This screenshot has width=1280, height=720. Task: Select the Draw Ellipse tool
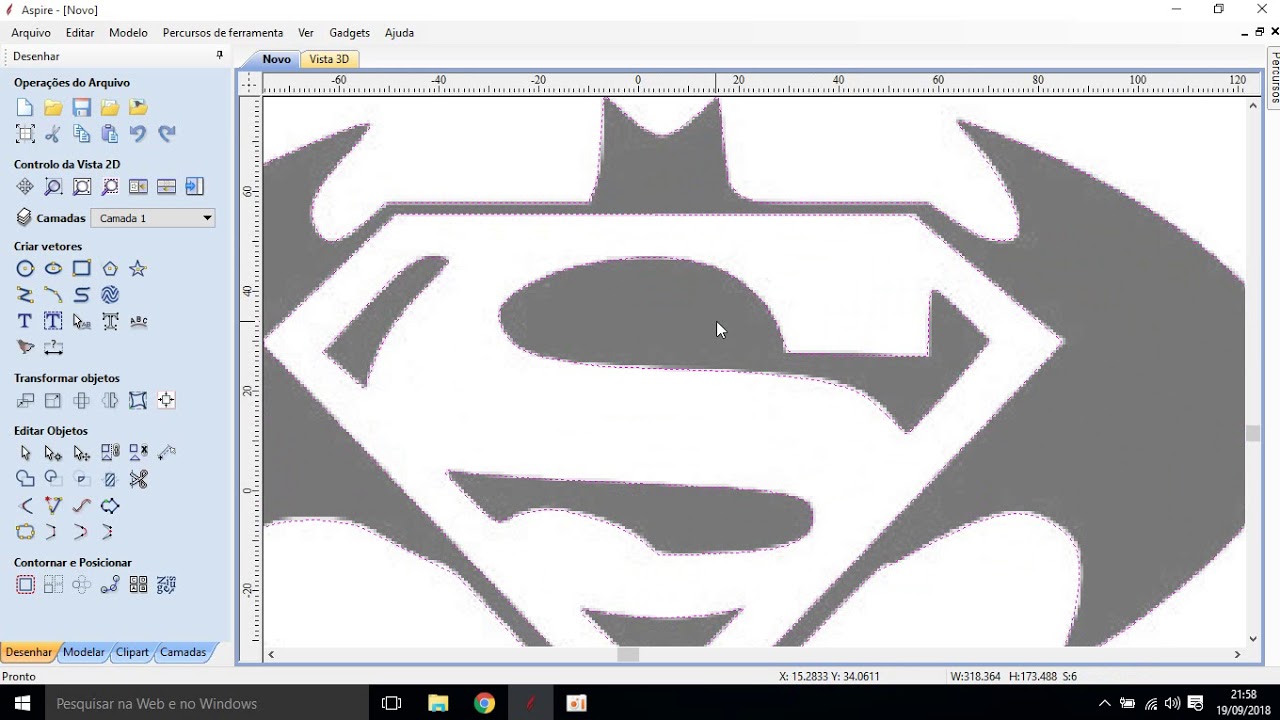click(53, 269)
